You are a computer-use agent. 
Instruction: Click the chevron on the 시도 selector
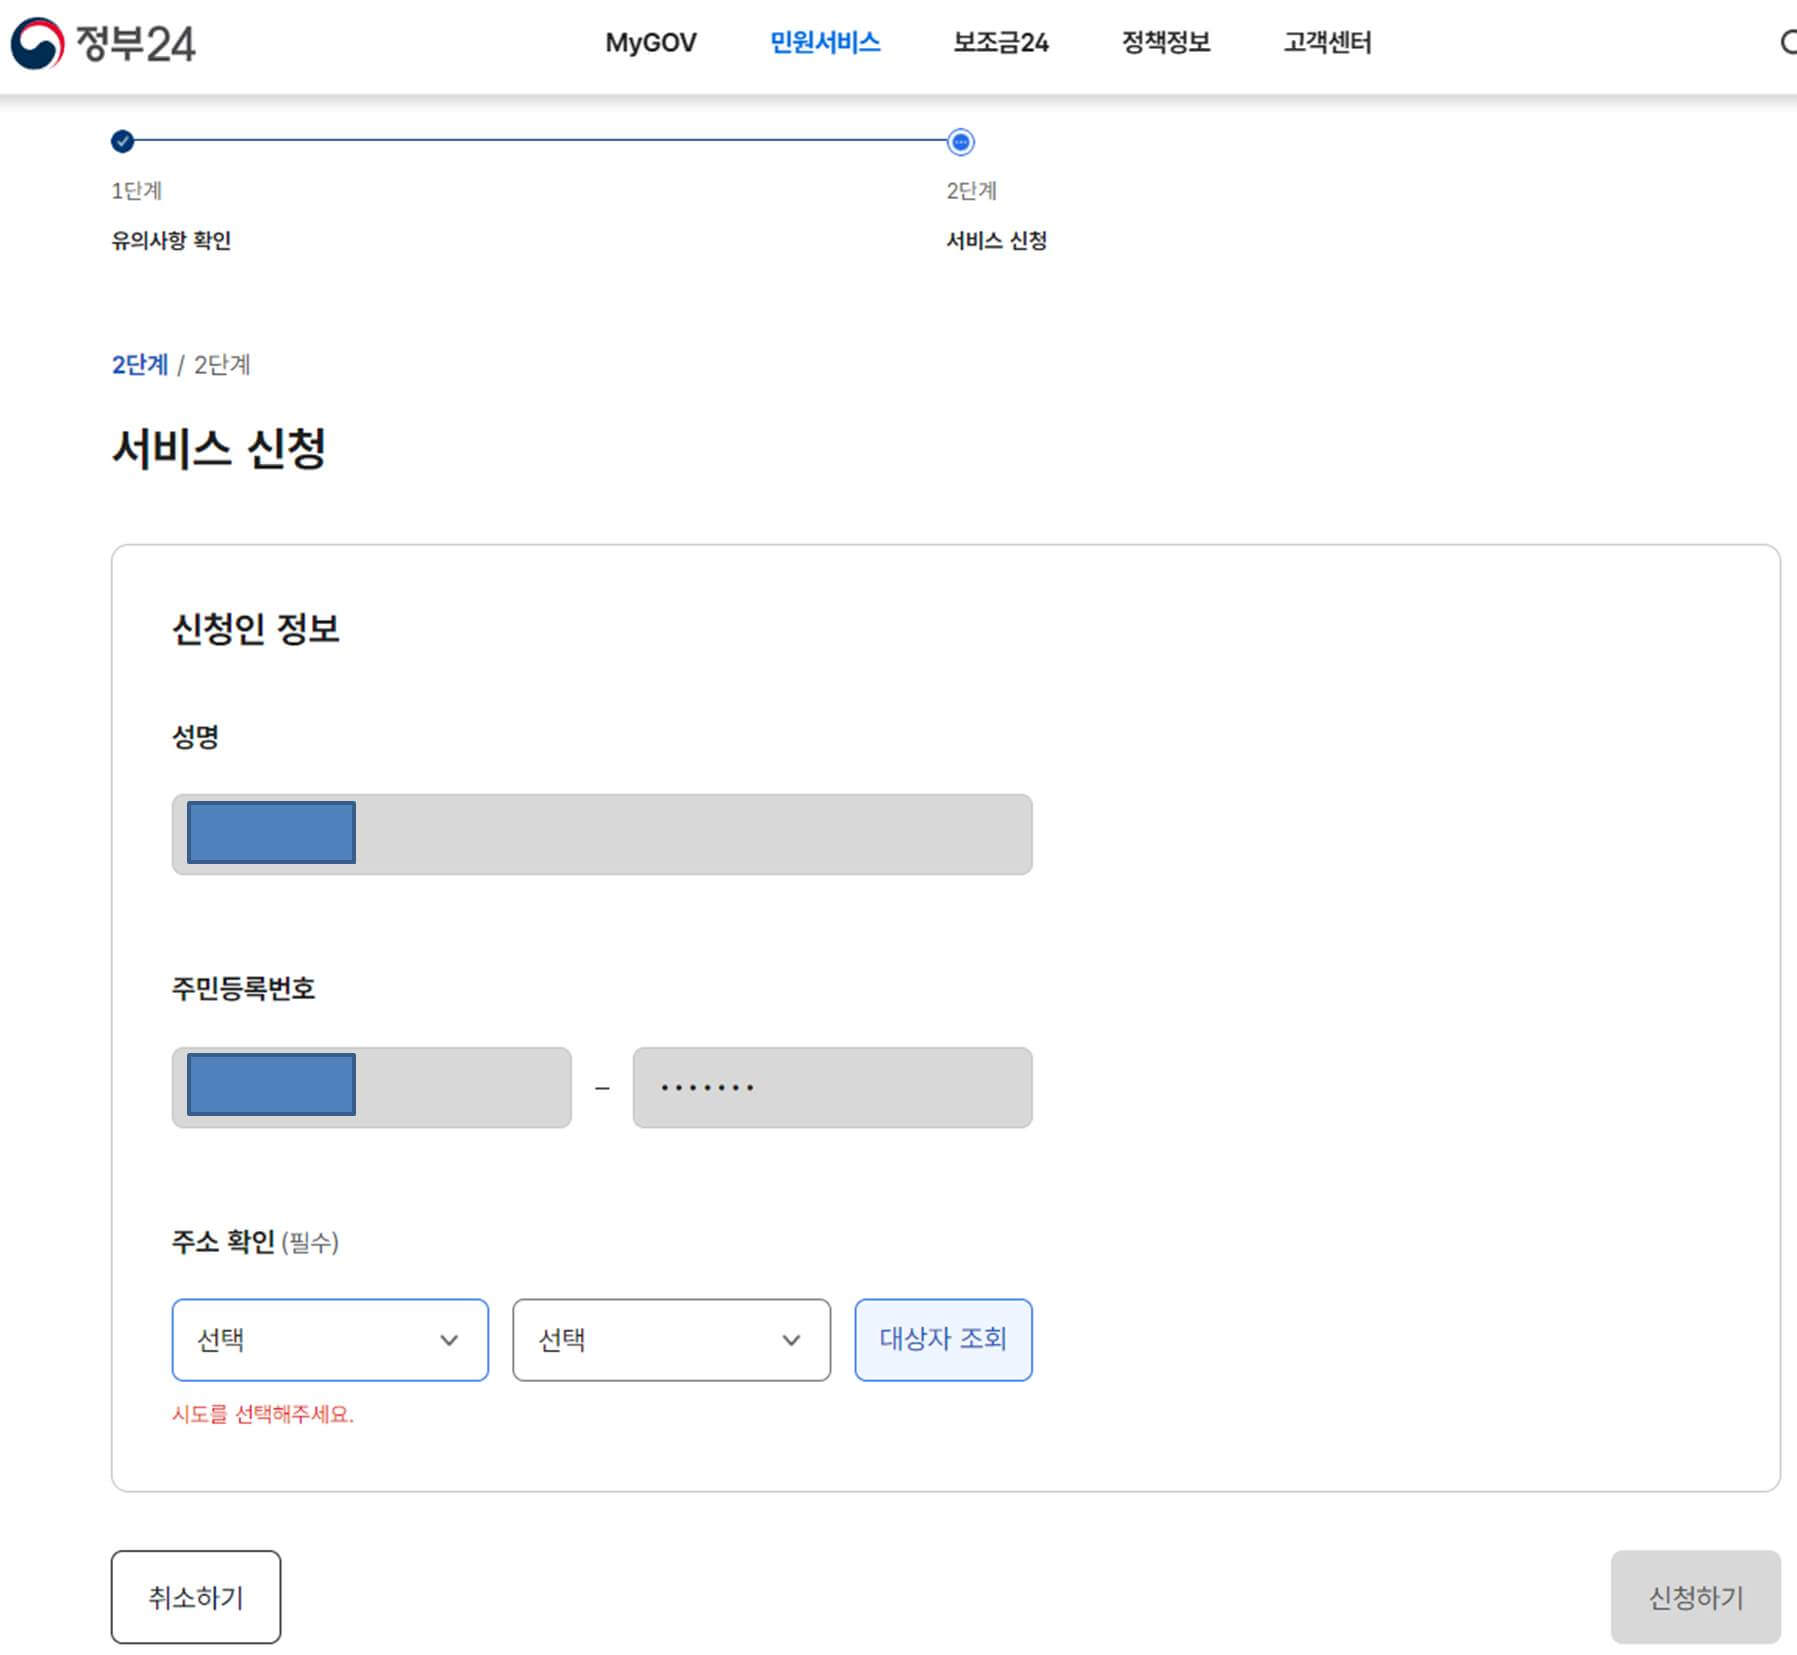point(453,1340)
